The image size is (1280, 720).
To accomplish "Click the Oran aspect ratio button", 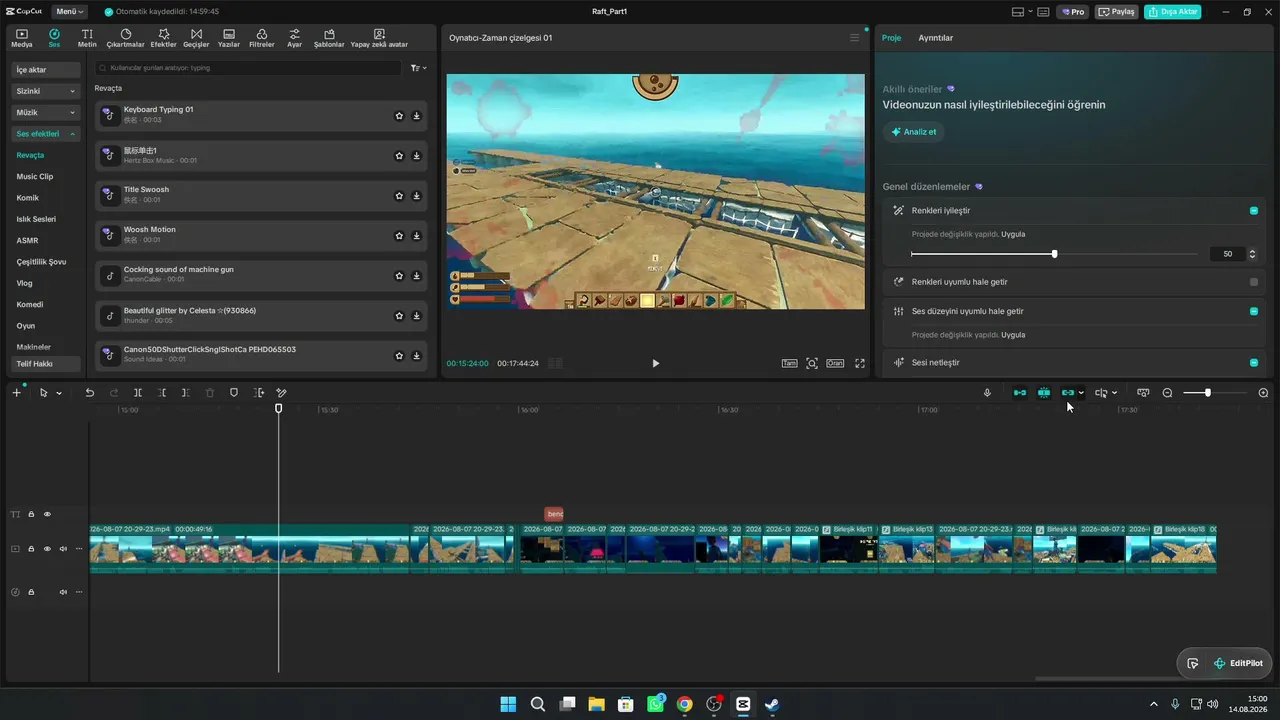I will point(835,363).
